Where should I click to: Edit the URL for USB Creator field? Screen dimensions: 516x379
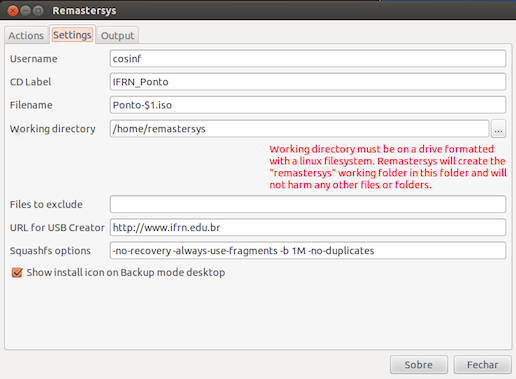[x=308, y=227]
